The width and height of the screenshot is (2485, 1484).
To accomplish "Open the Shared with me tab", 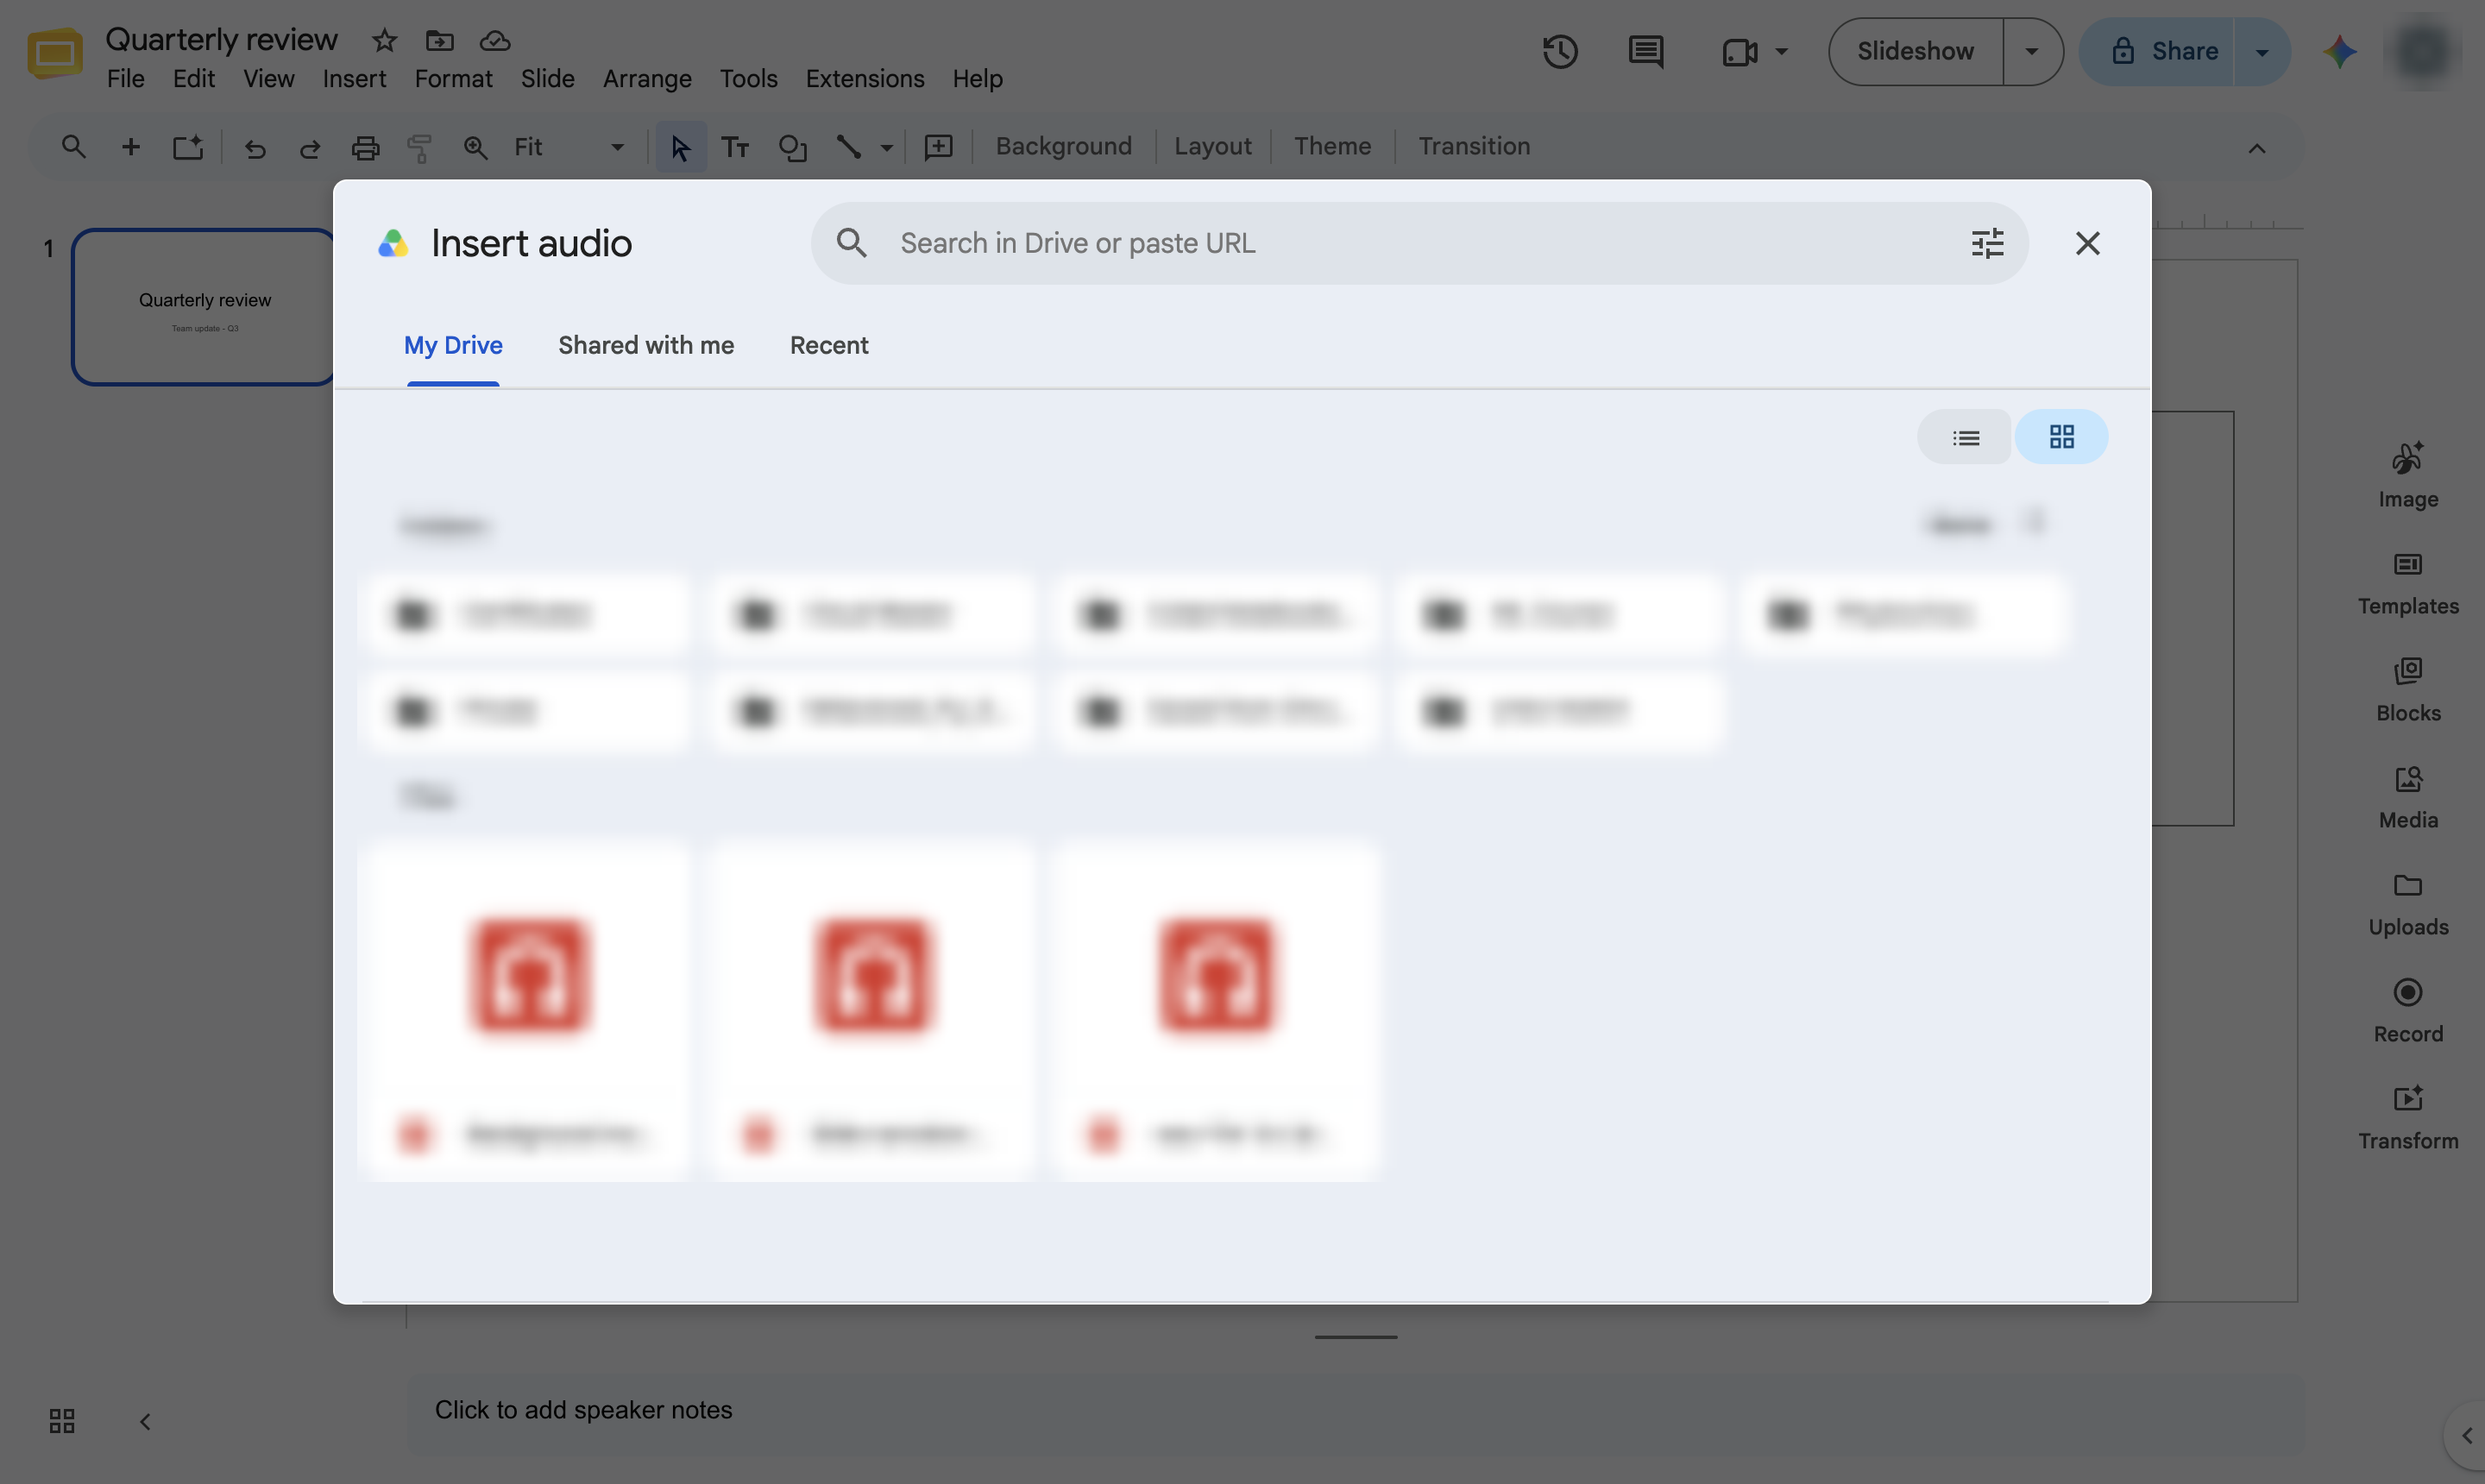I will 646,346.
